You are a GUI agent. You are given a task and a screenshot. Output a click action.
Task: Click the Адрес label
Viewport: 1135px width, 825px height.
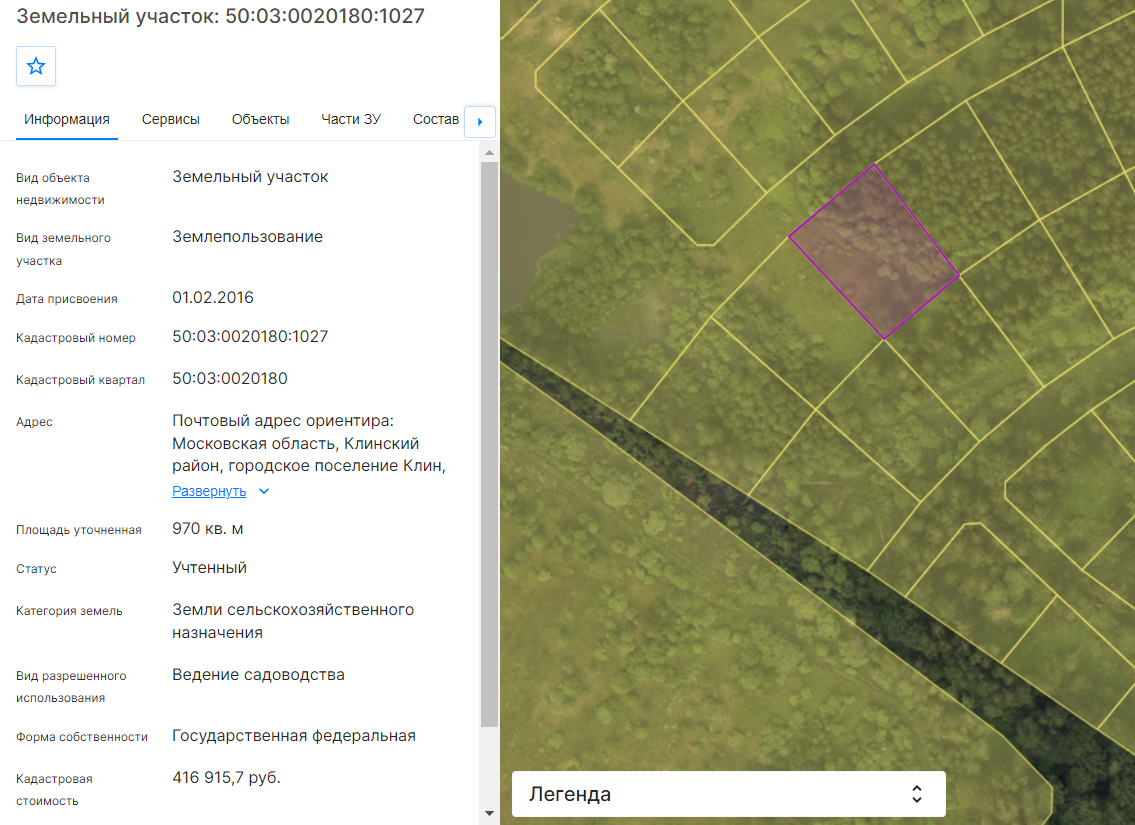[x=34, y=422]
